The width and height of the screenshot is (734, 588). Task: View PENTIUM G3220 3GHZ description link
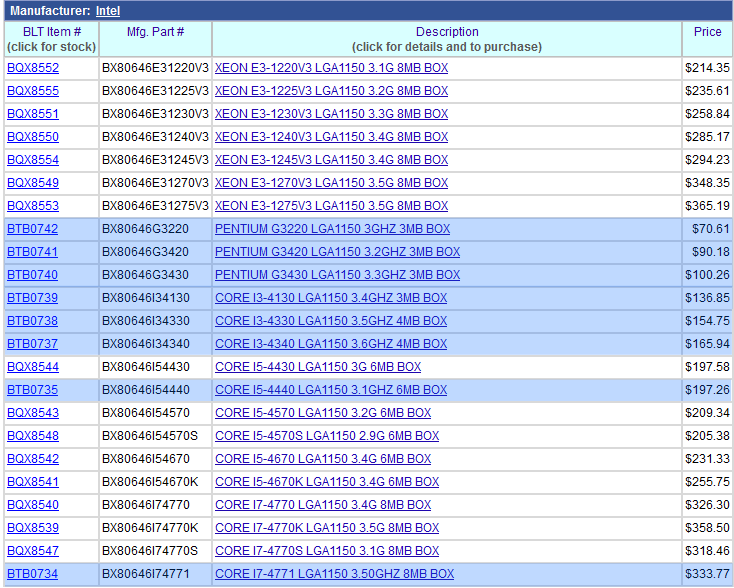[x=332, y=229]
